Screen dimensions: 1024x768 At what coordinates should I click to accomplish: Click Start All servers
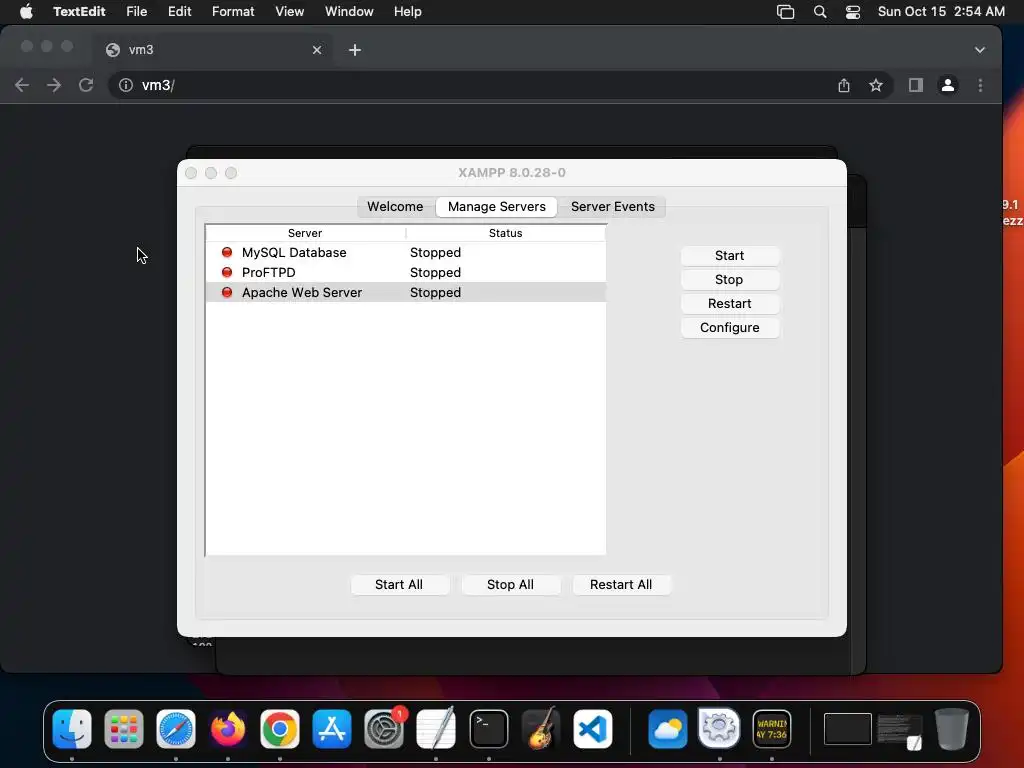pos(399,584)
